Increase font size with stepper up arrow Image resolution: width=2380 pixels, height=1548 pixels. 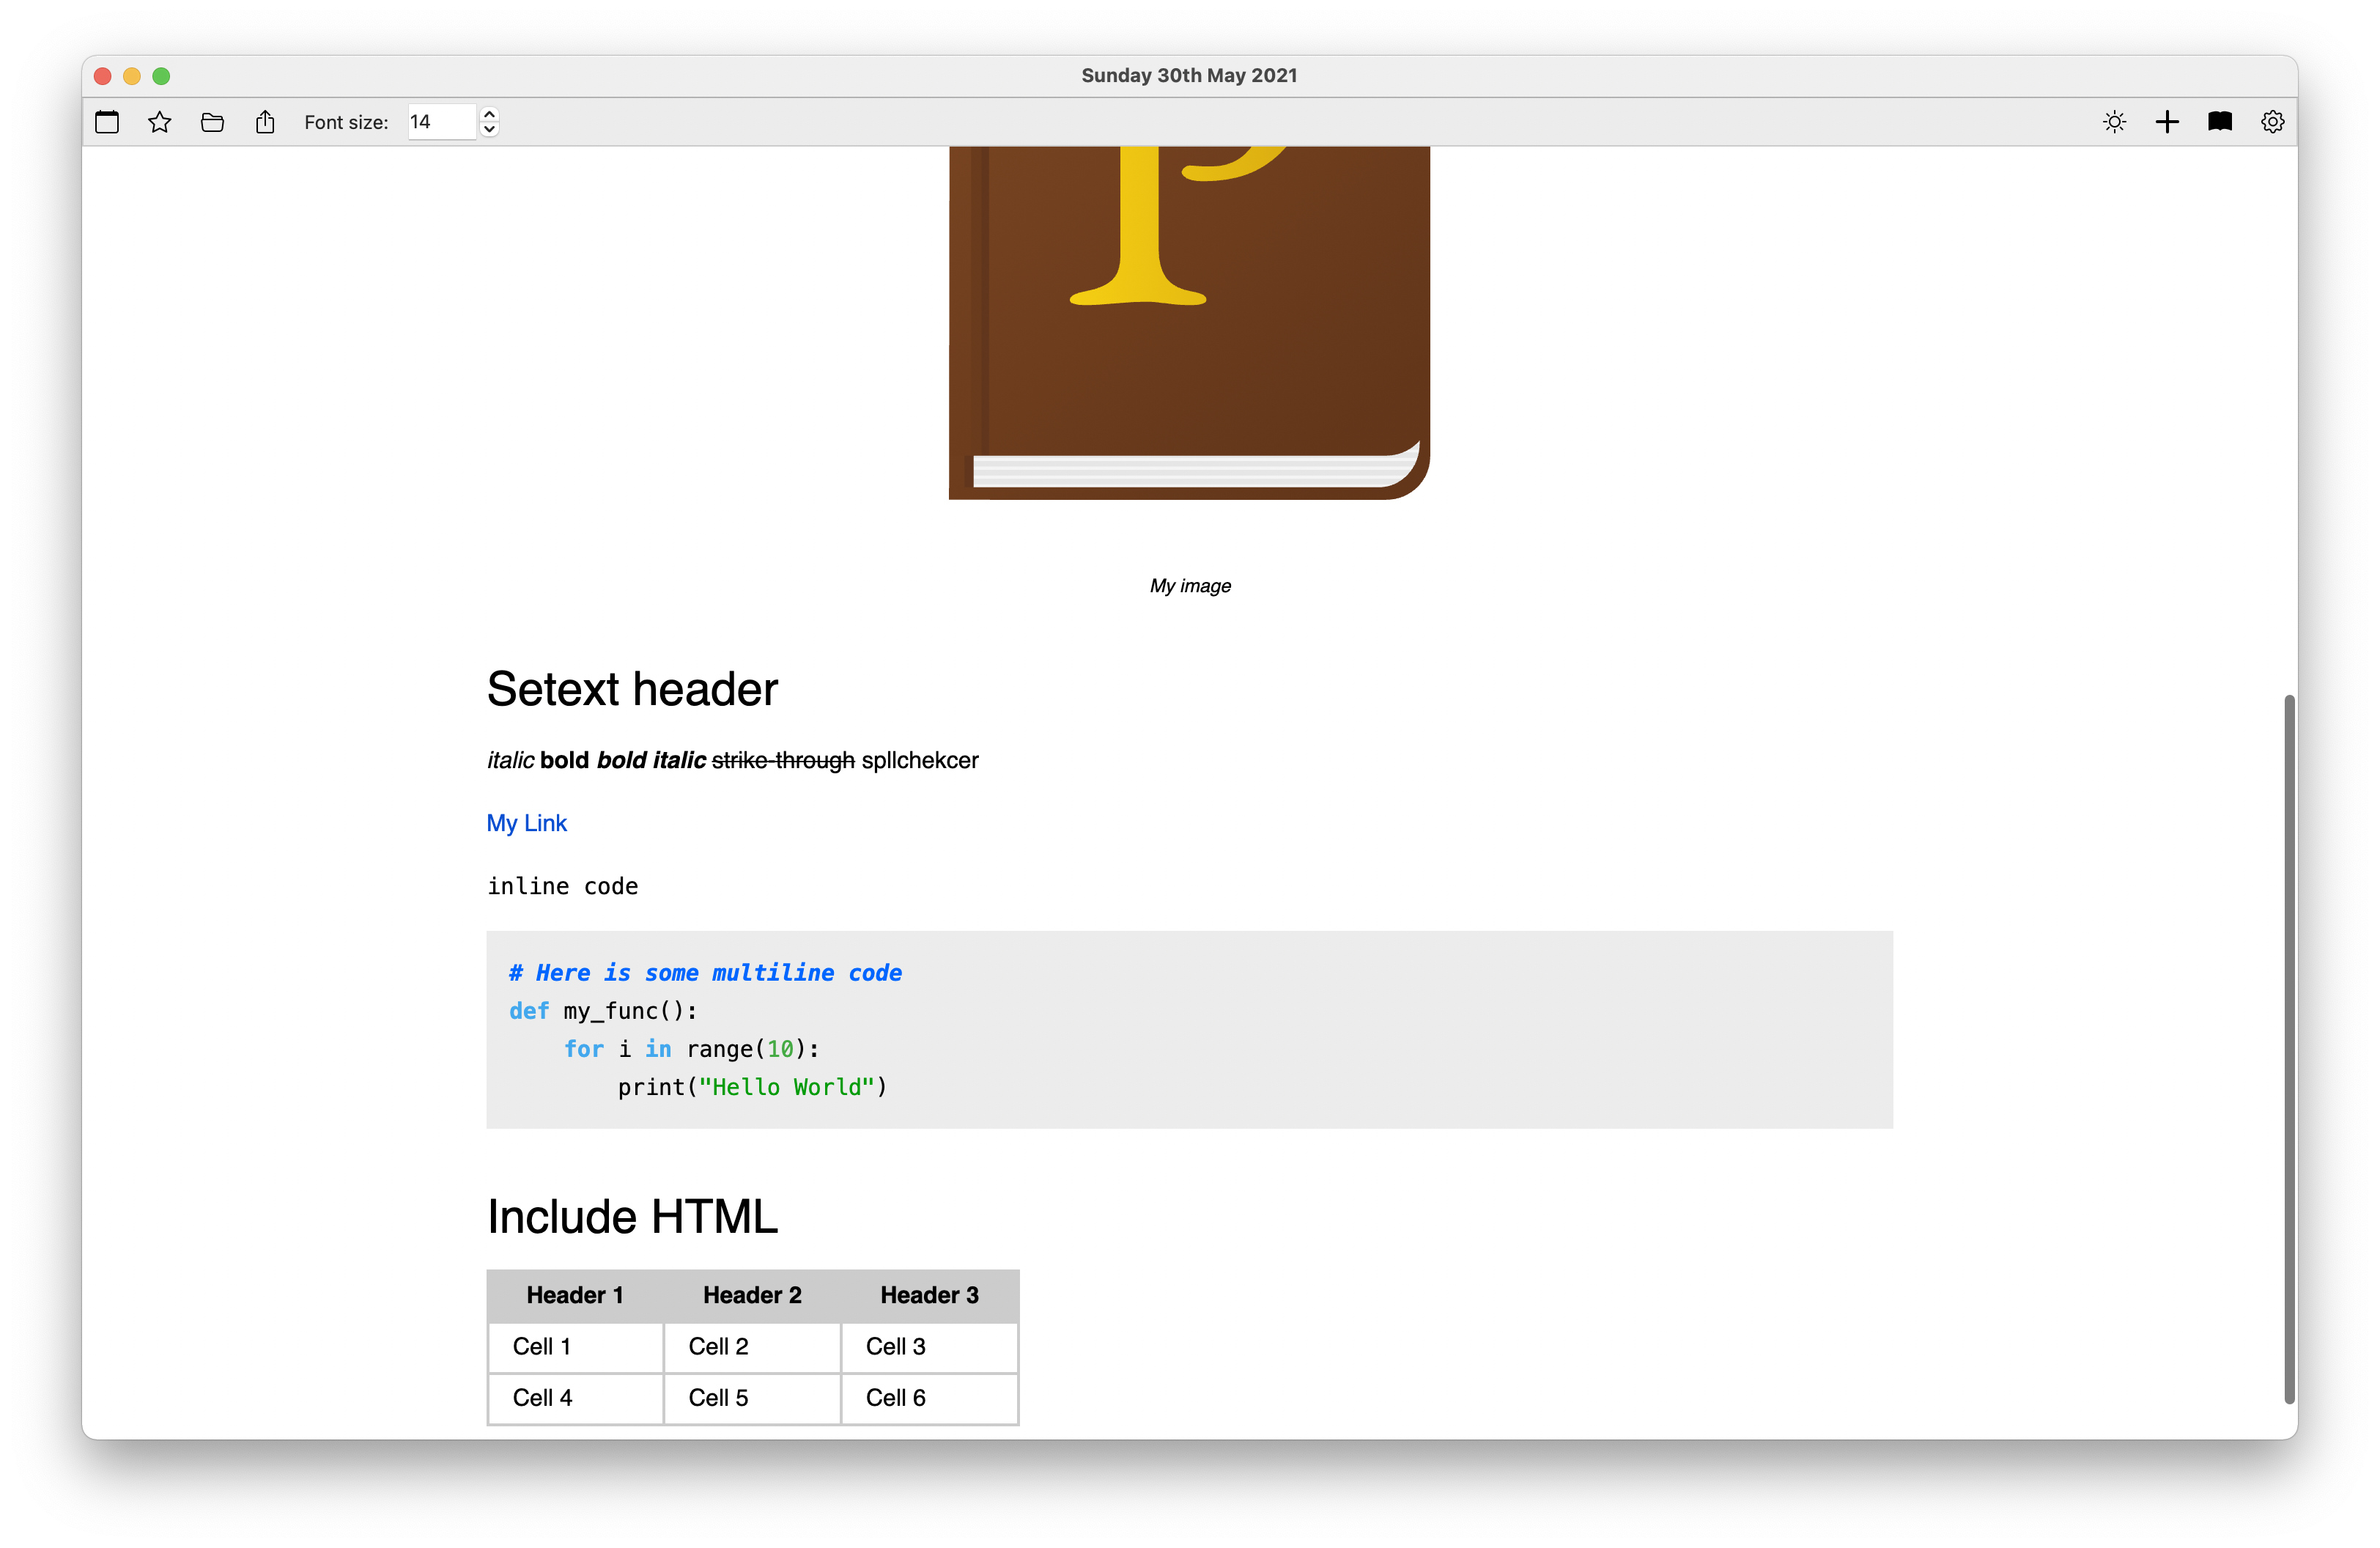coord(489,114)
